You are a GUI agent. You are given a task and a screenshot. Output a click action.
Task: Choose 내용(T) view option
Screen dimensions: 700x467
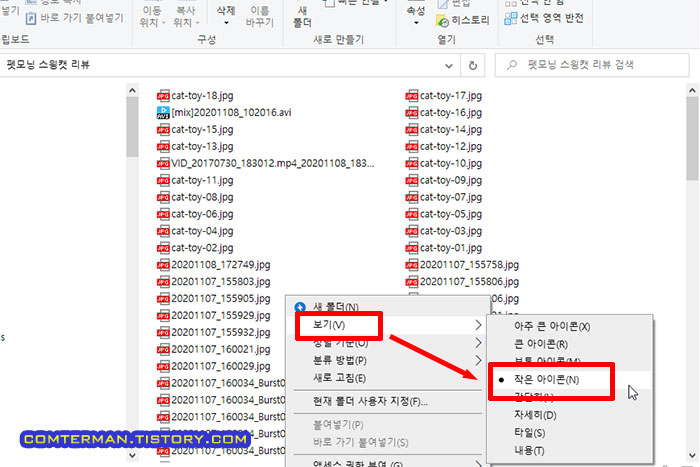[529, 450]
